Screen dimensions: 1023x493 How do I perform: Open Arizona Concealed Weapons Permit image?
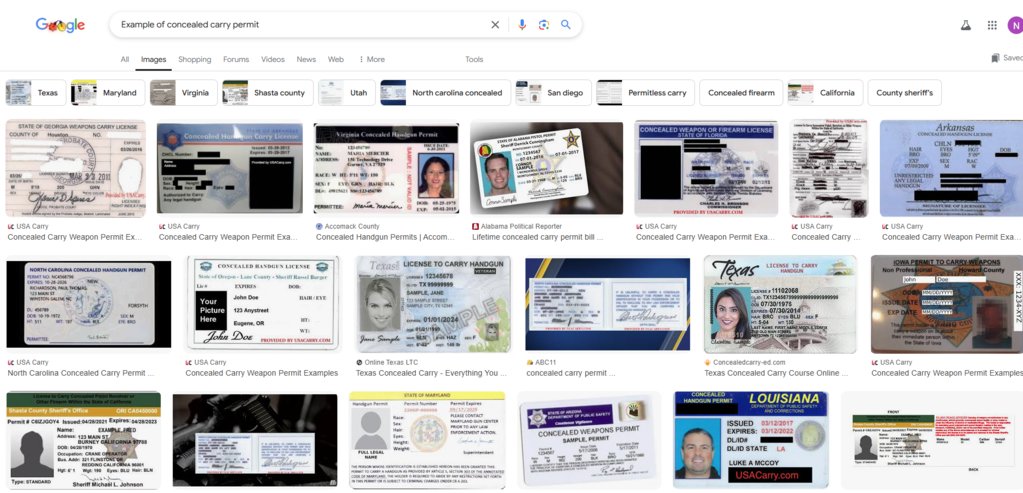[589, 440]
